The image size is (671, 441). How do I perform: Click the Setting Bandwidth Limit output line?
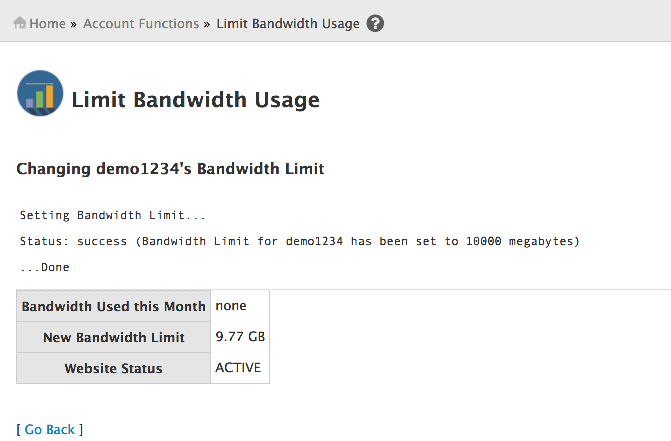tap(113, 215)
